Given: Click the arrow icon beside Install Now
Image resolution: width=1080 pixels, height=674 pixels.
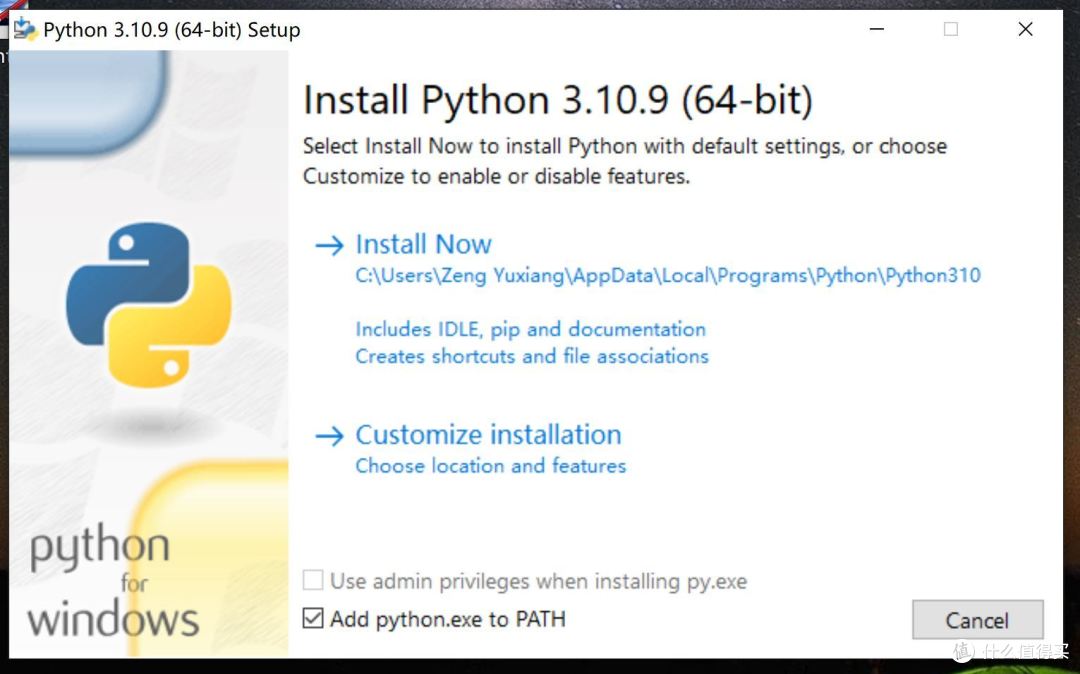Looking at the screenshot, I should (329, 245).
